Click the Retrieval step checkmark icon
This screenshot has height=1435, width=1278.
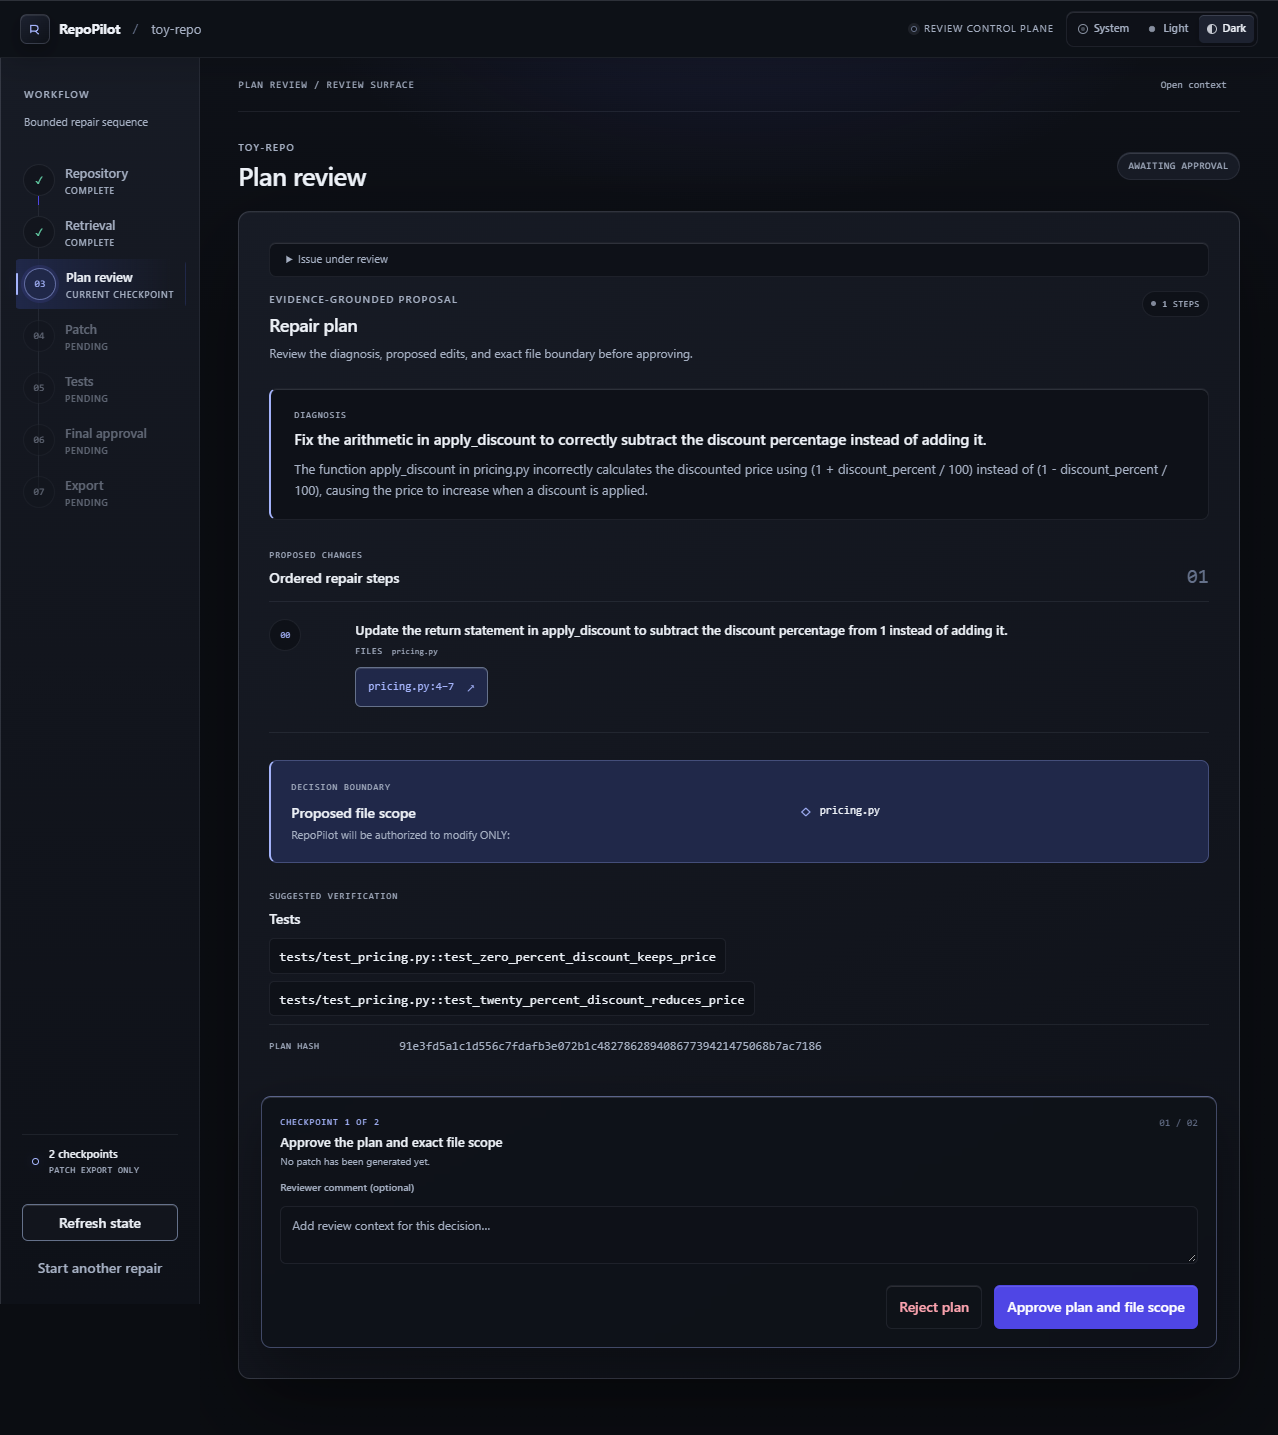[39, 232]
